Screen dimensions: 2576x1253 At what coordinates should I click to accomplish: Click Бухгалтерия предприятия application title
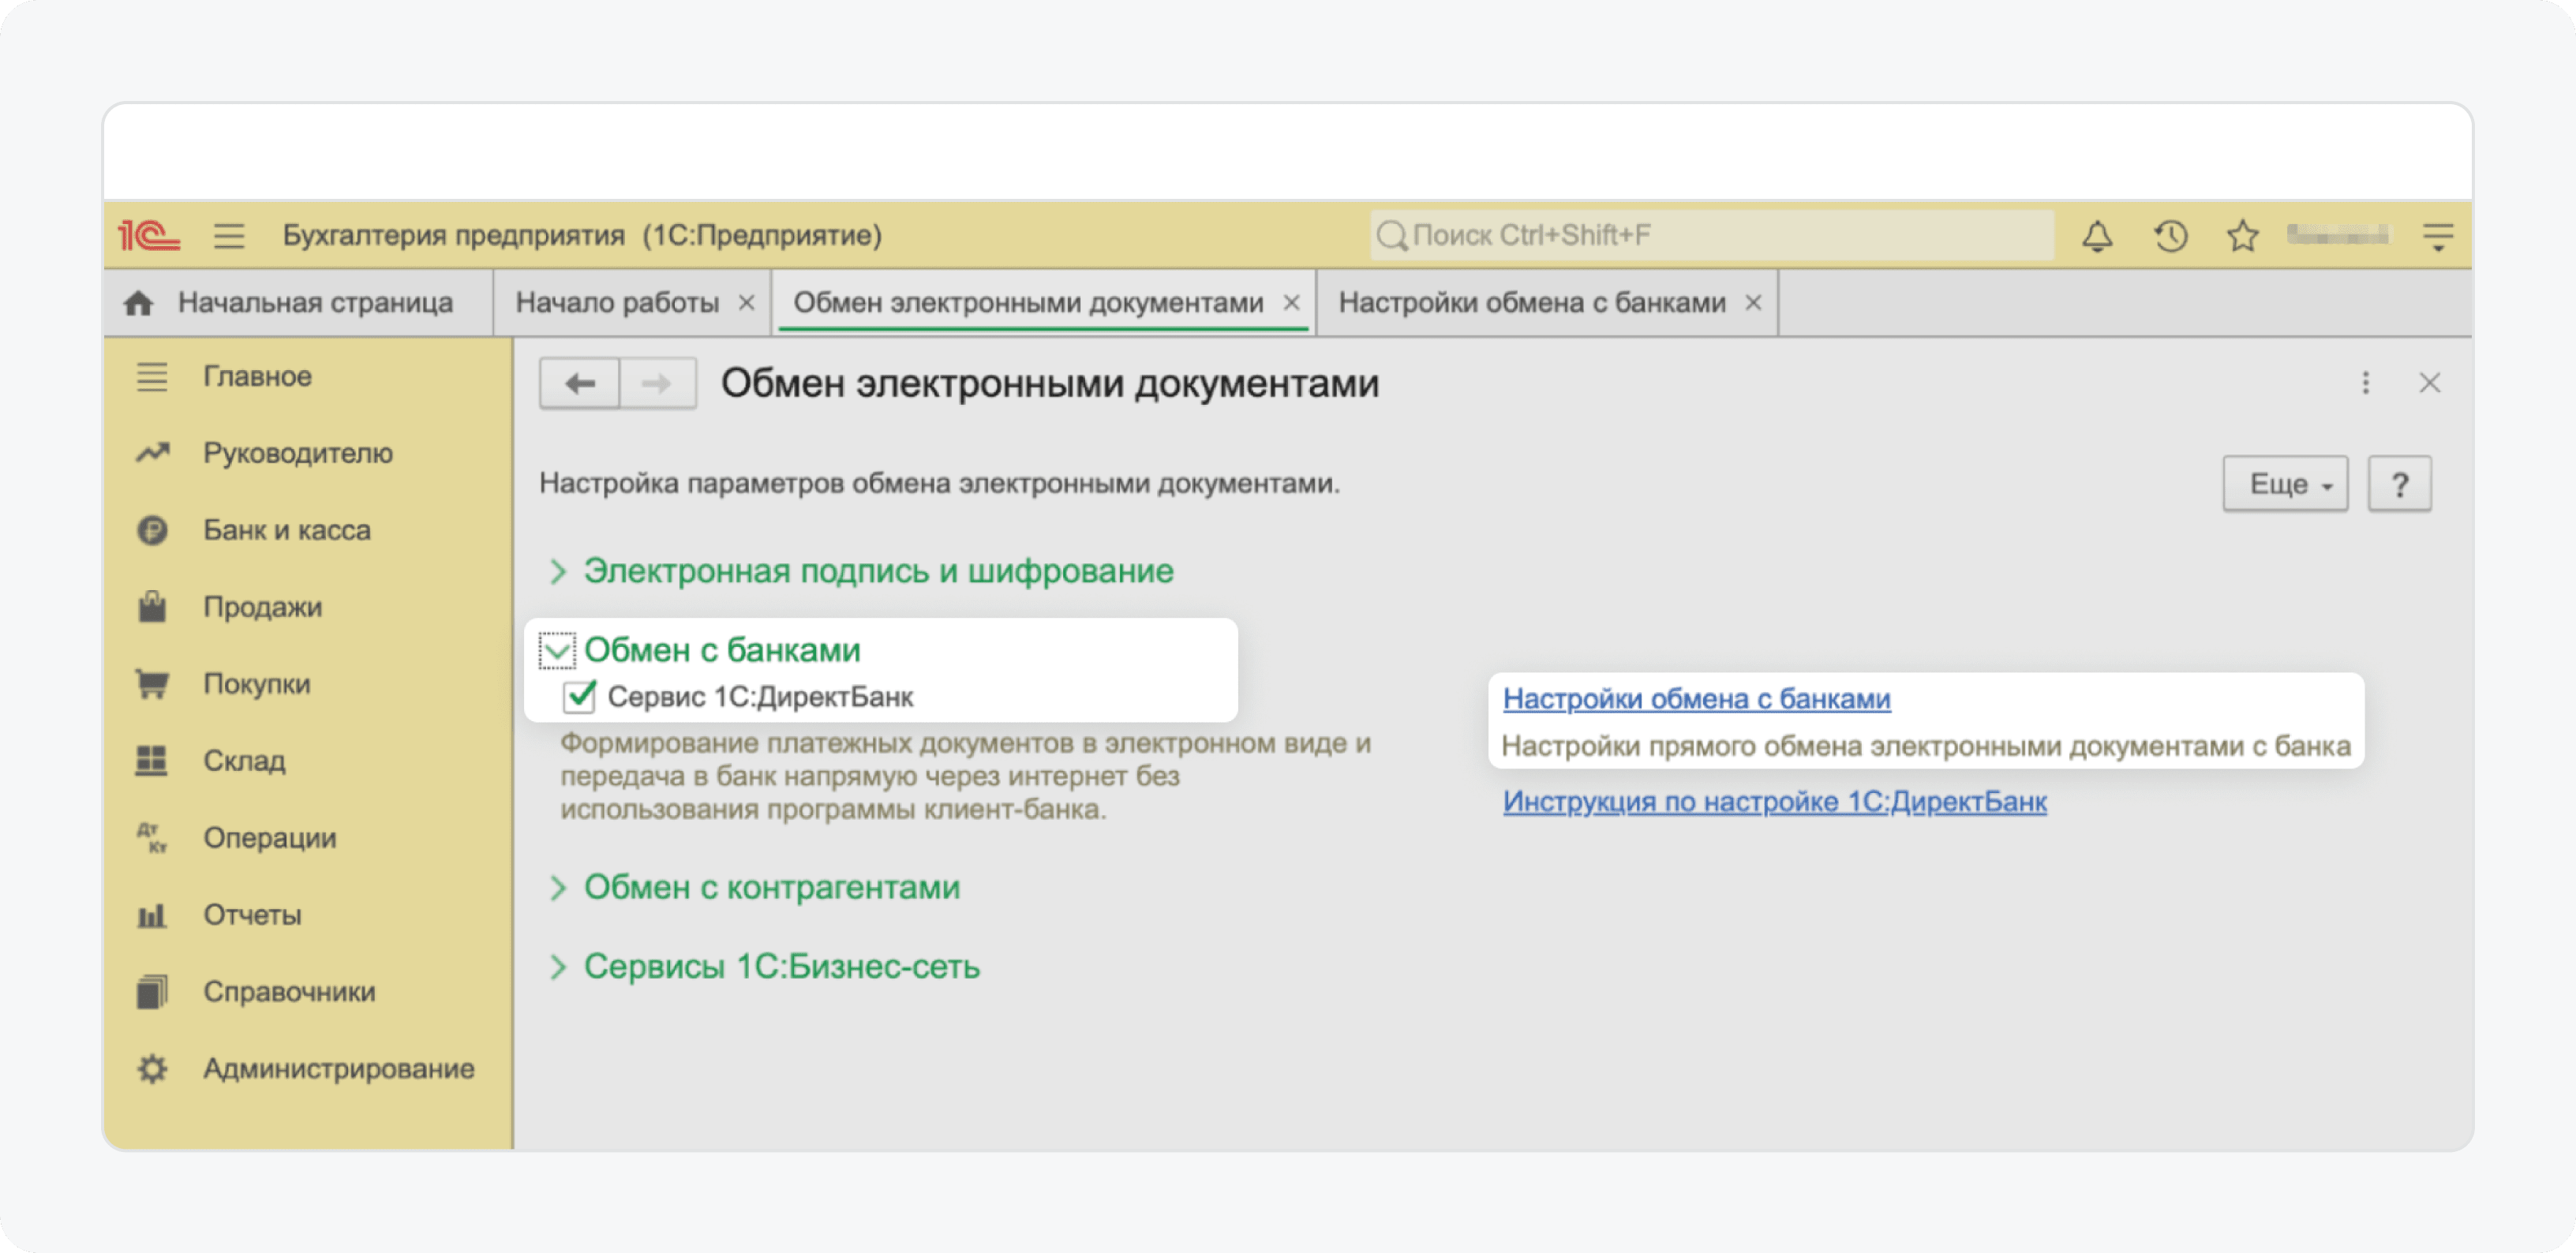coord(582,236)
